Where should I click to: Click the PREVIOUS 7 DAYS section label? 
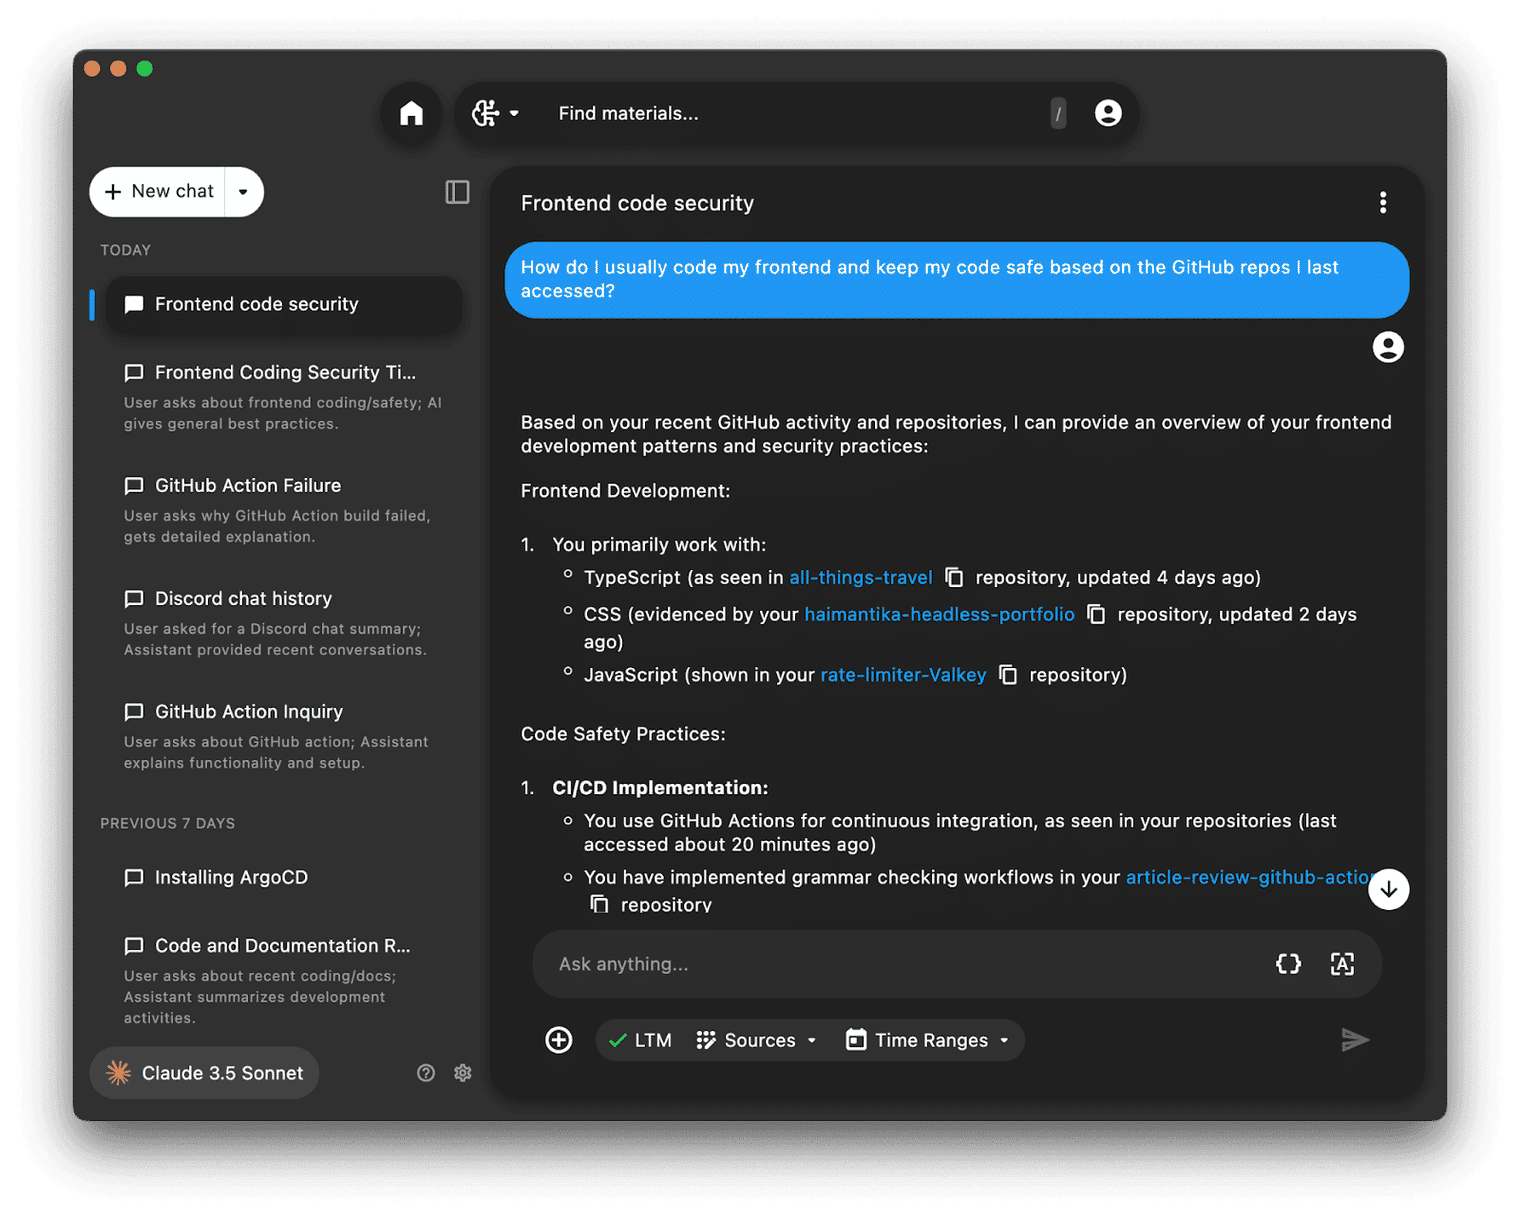[168, 824]
